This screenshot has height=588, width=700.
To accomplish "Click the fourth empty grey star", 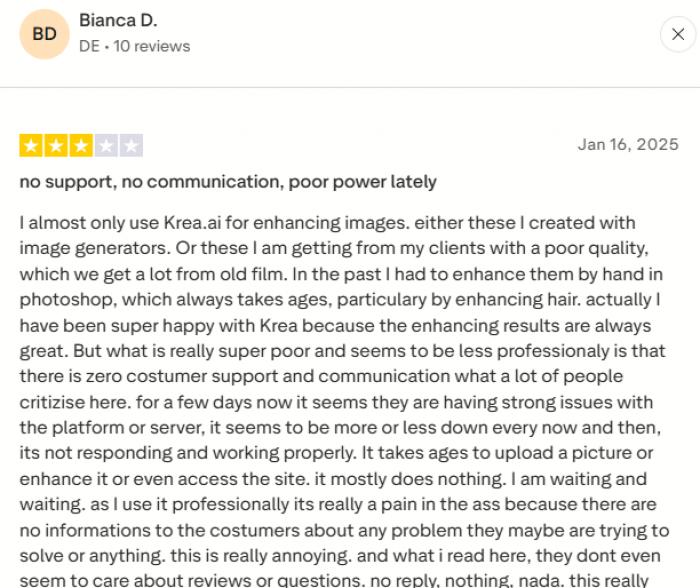I will (106, 146).
